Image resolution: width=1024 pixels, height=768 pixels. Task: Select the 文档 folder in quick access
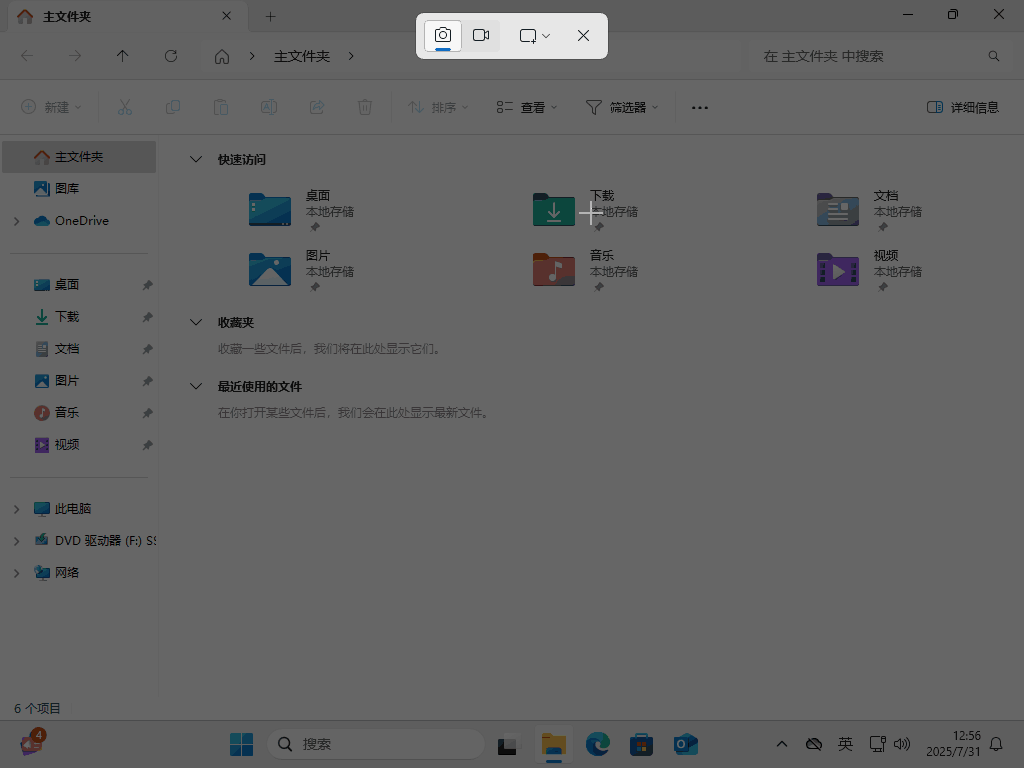[870, 210]
